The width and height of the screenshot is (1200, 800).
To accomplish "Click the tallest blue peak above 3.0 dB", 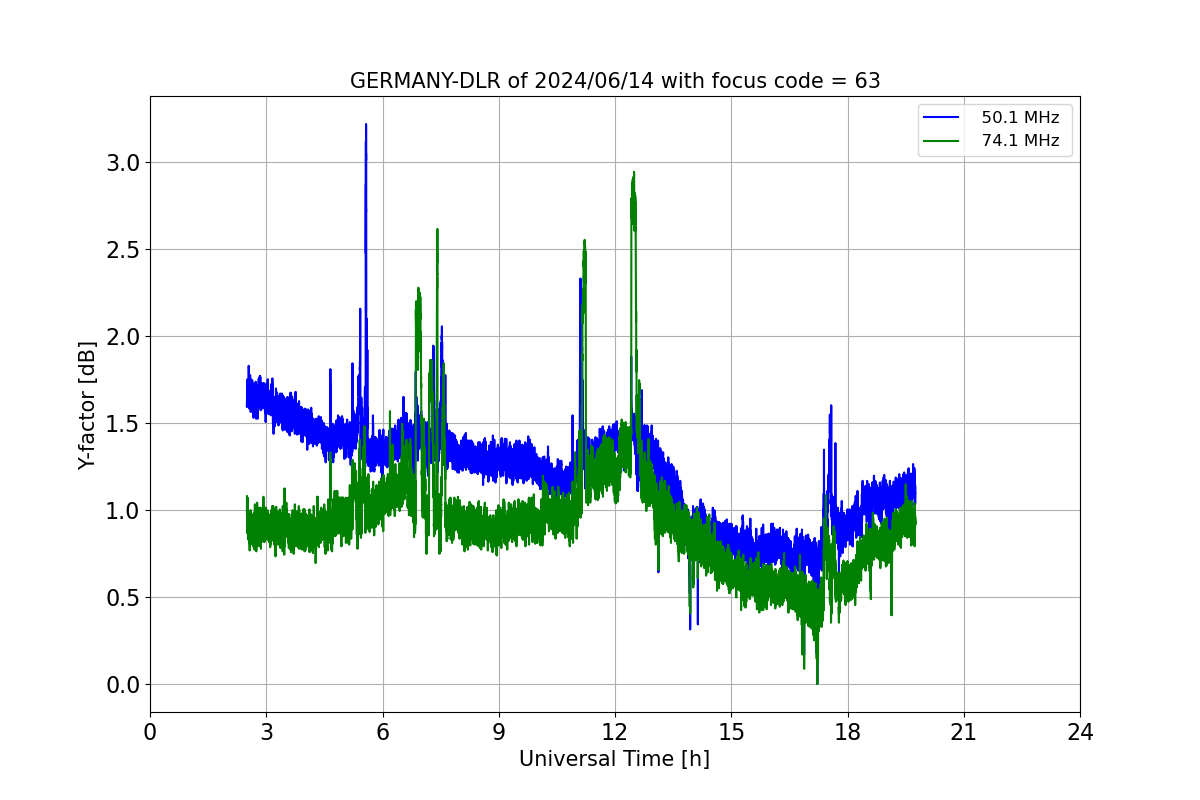I will pos(366,126).
